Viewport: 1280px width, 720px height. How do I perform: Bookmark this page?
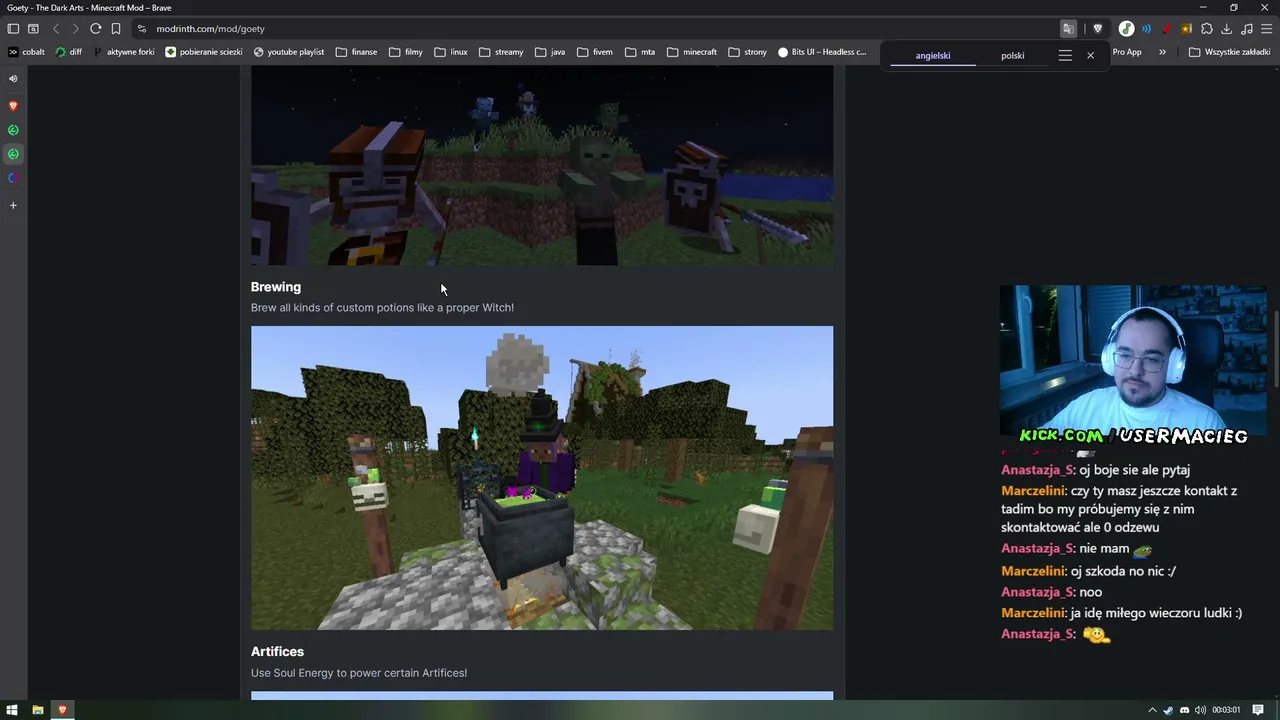[x=116, y=29]
